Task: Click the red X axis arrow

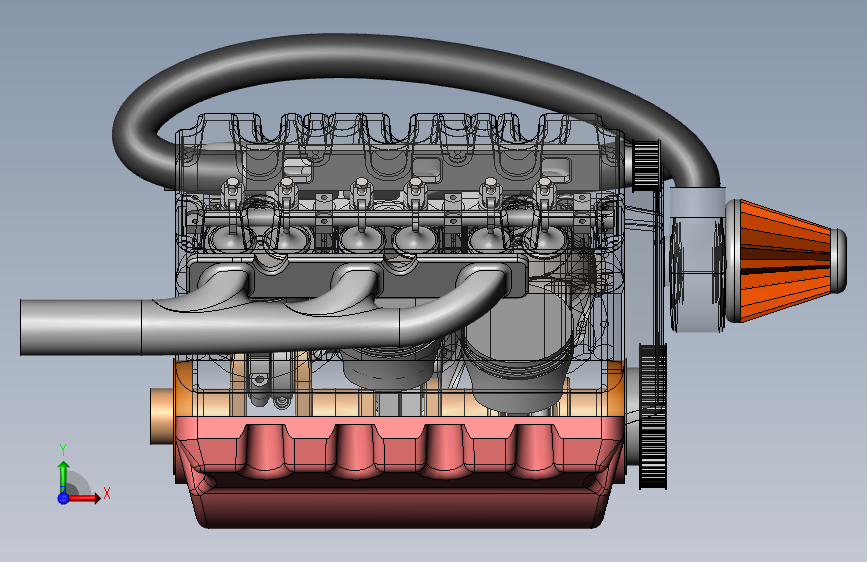Action: click(85, 498)
